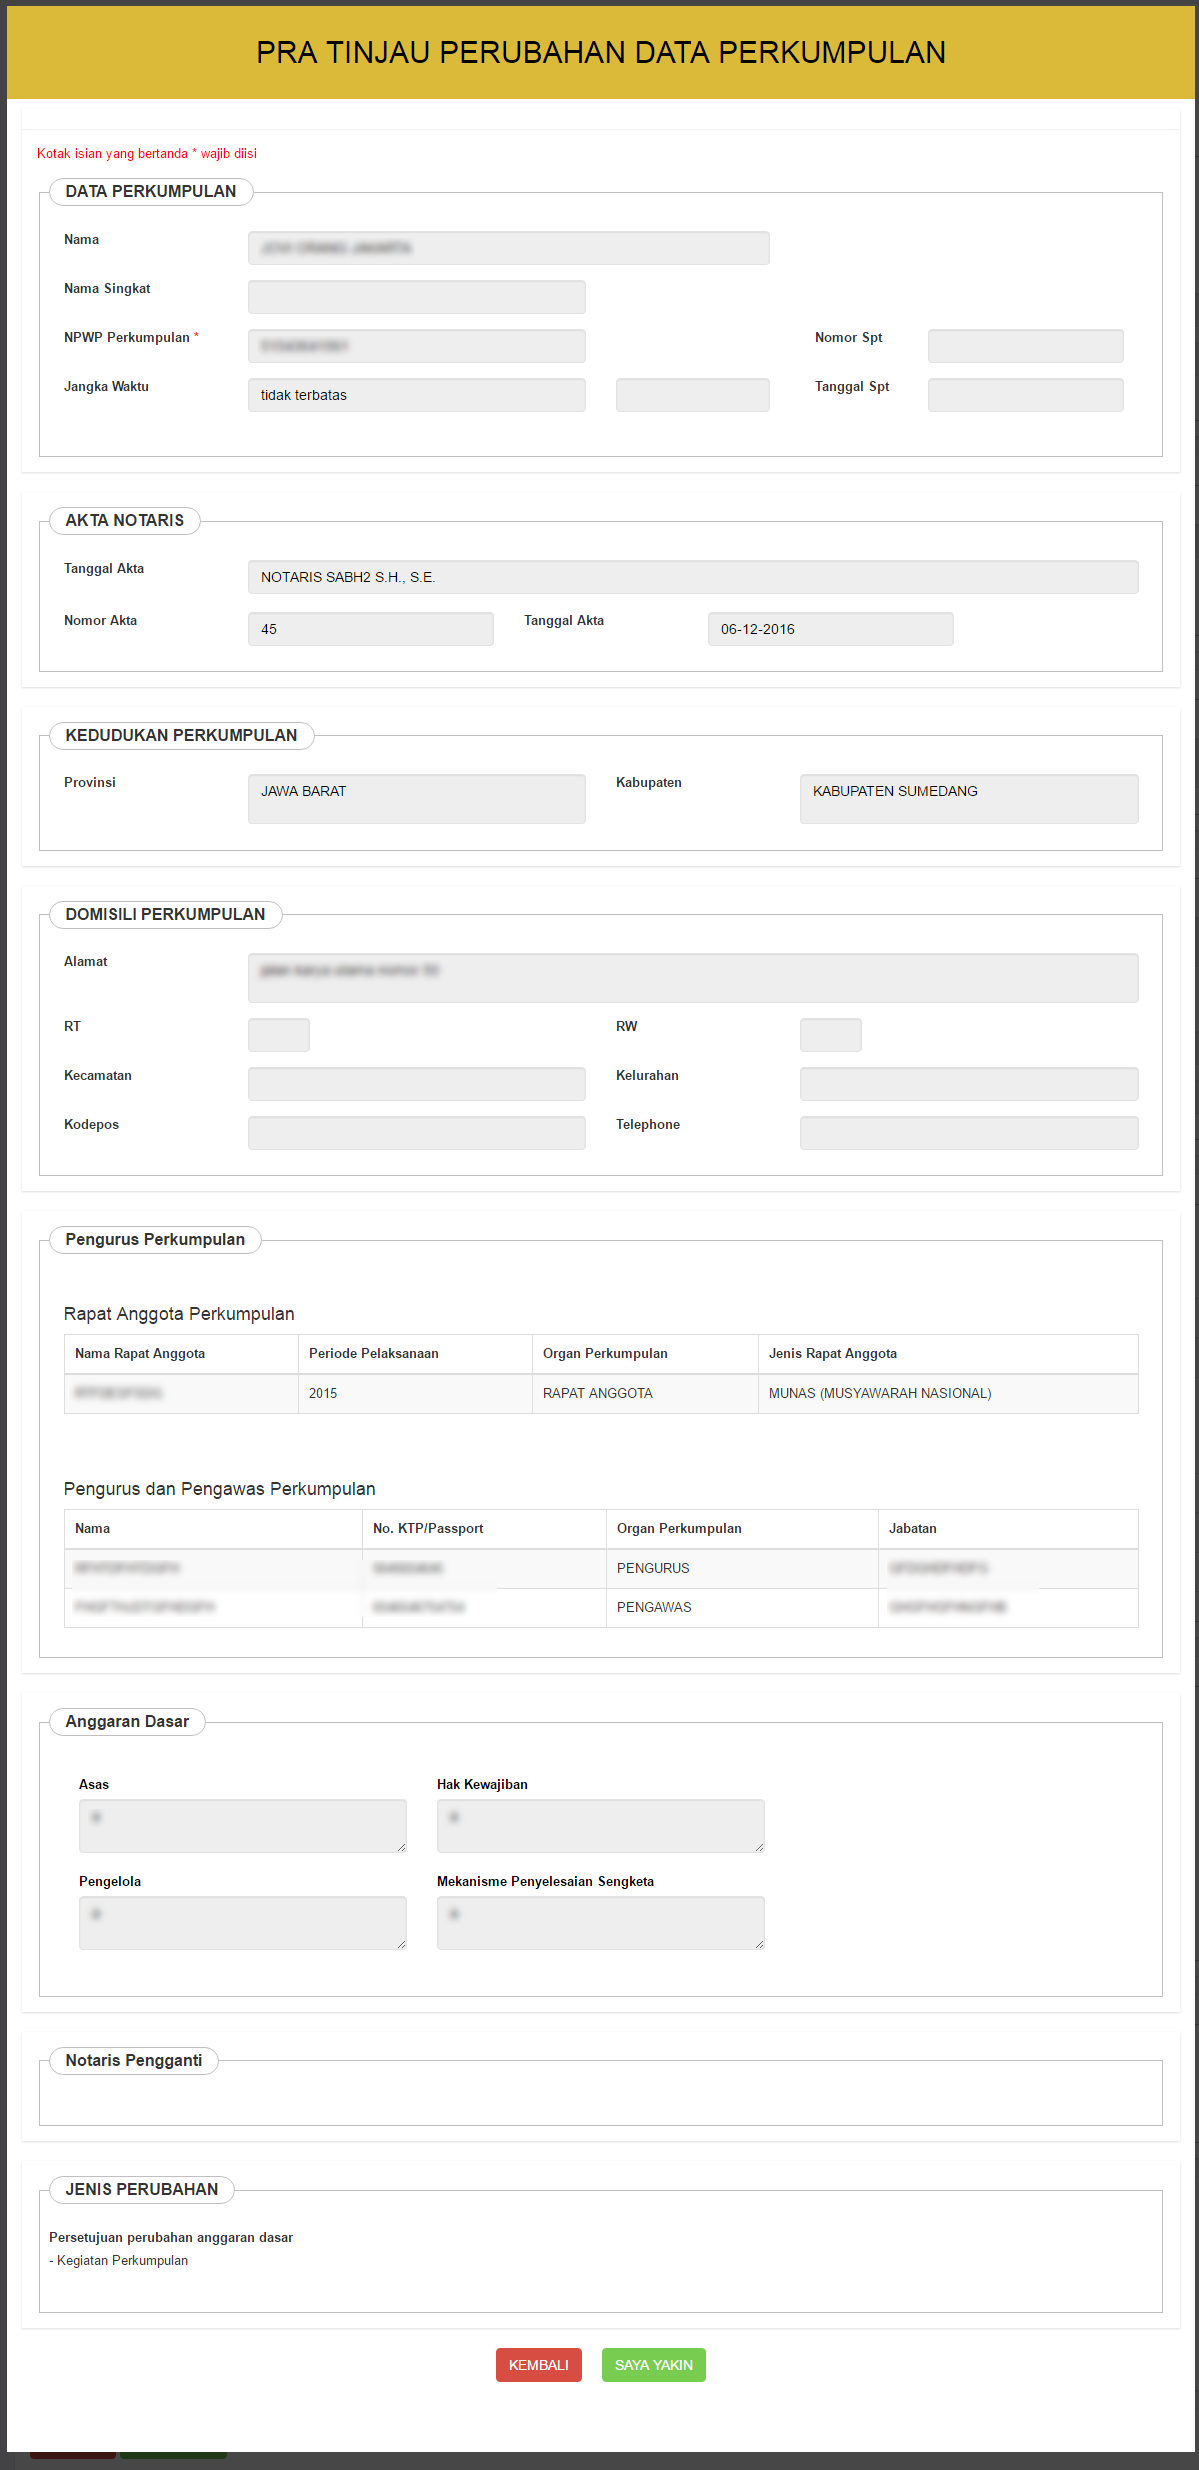Select the Kodepos input field
1199x2470 pixels.
[x=416, y=1133]
